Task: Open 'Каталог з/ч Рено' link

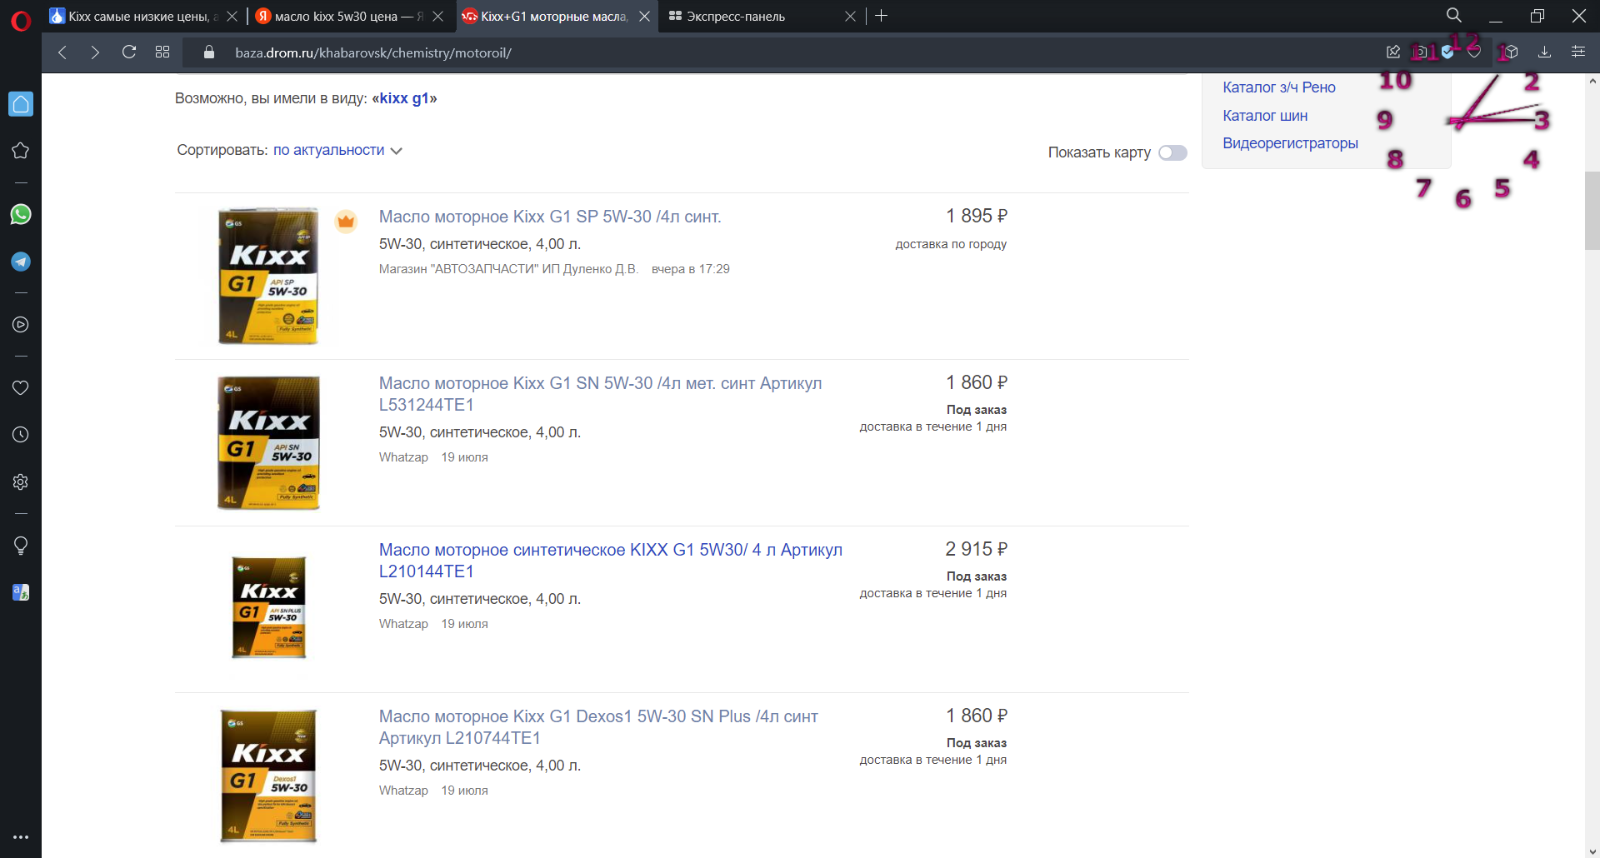Action: 1279,87
